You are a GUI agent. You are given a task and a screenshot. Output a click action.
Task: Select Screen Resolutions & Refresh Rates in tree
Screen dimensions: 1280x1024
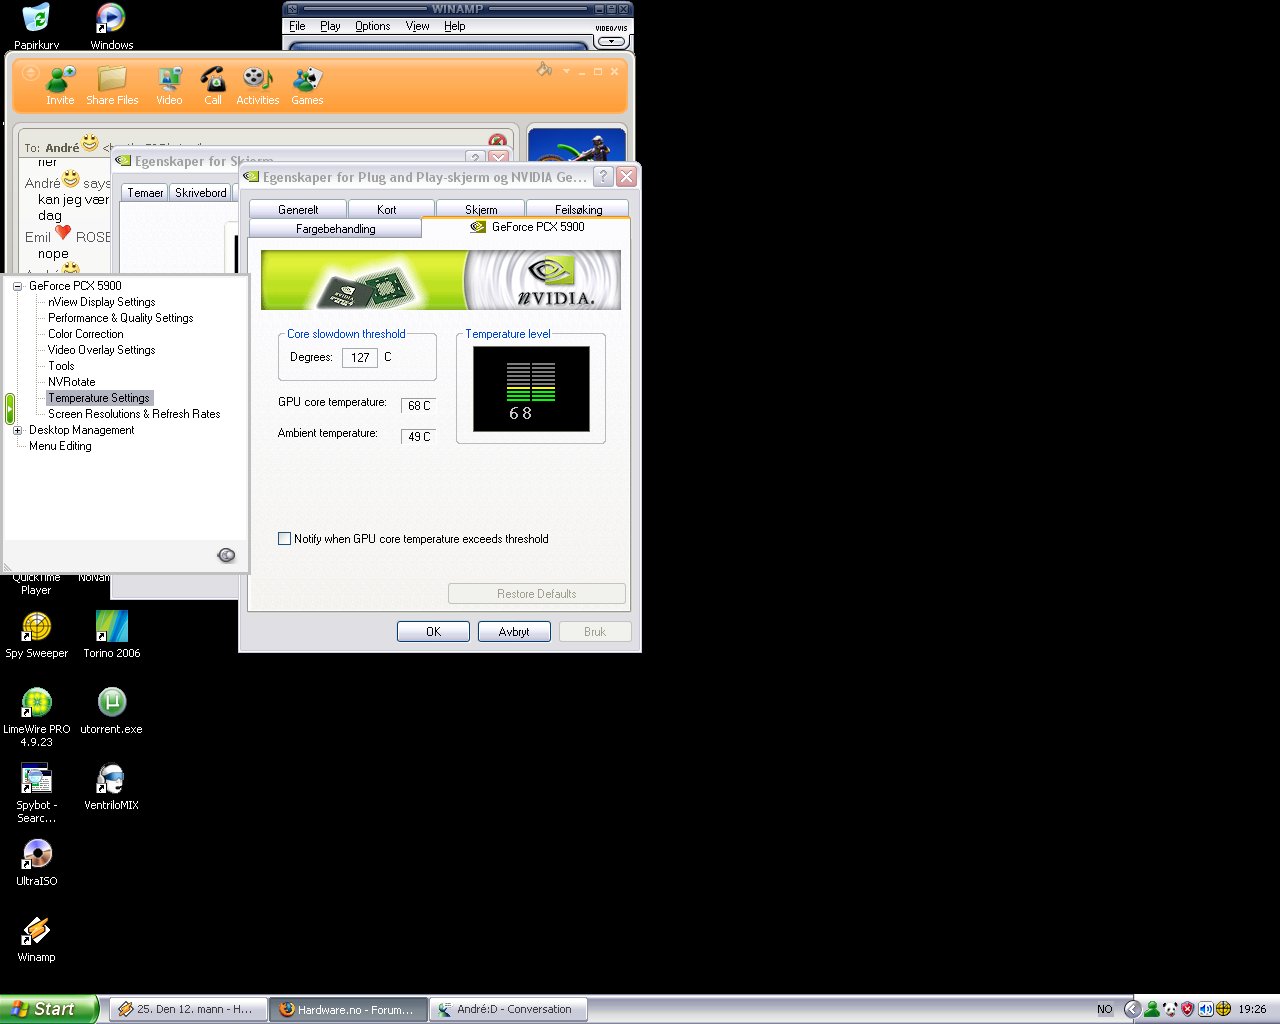[x=134, y=414]
